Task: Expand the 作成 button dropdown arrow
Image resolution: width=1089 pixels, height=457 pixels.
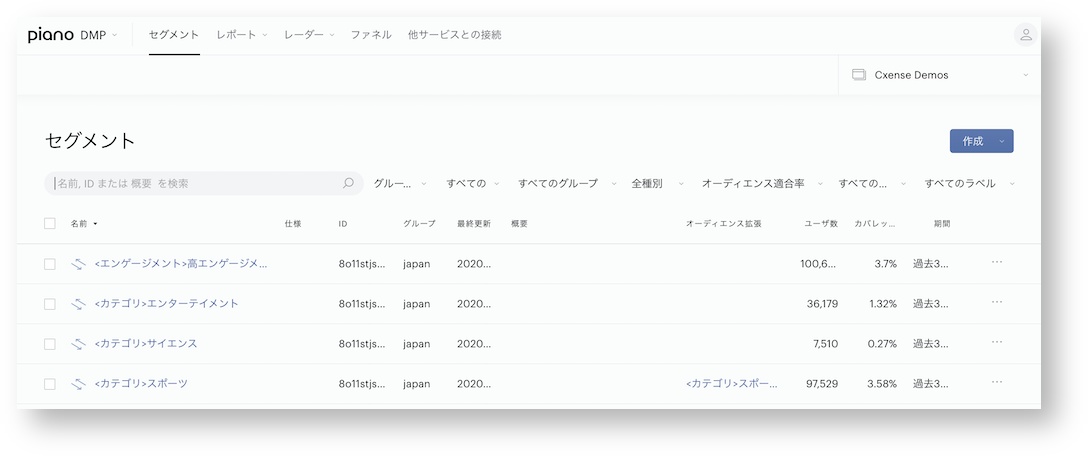Action: click(x=1001, y=141)
